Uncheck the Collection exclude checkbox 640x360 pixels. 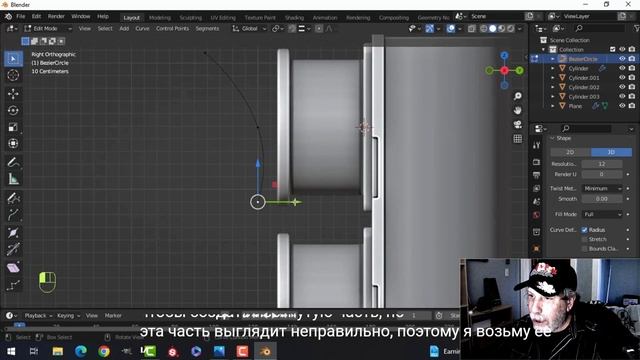tap(612, 49)
